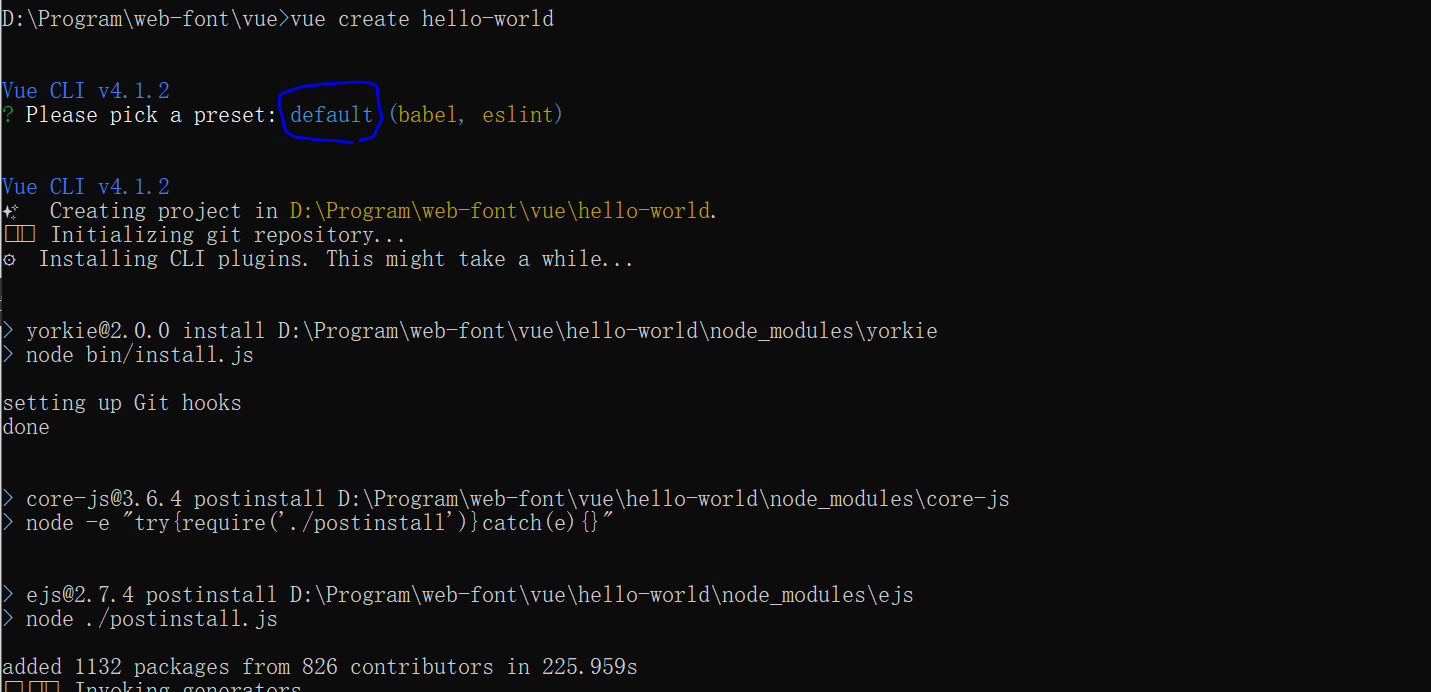Click the 'Invoking generators' line

[152, 688]
